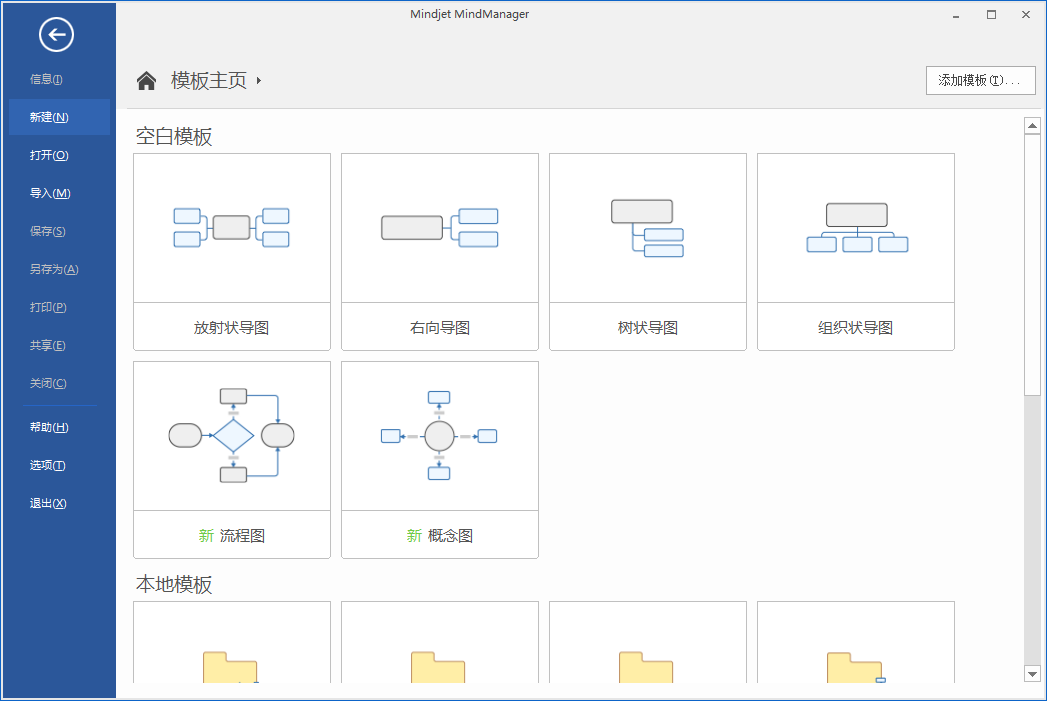
Task: Click the 组织状导图 label
Action: [855, 328]
